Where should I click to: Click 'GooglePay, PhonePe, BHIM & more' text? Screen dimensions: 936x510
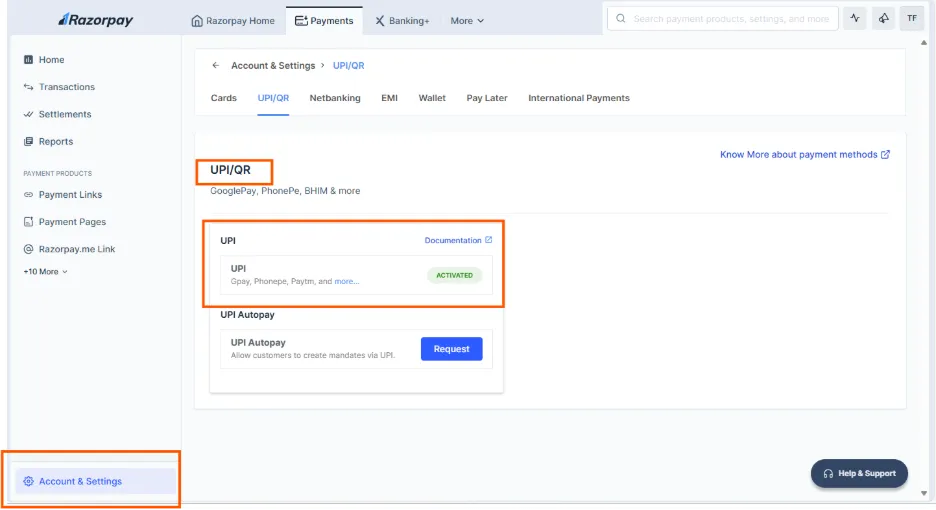[285, 191]
